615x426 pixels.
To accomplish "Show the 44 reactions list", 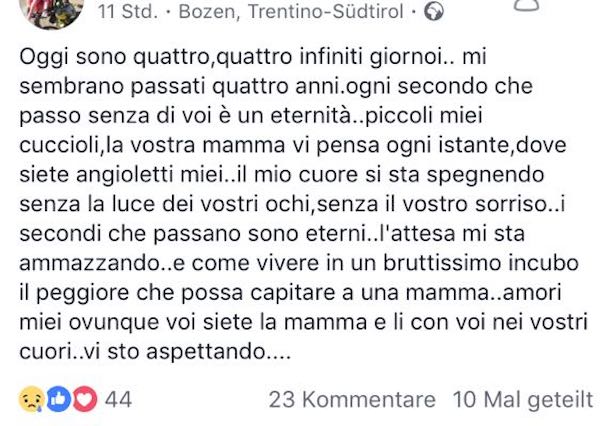I will [x=118, y=399].
